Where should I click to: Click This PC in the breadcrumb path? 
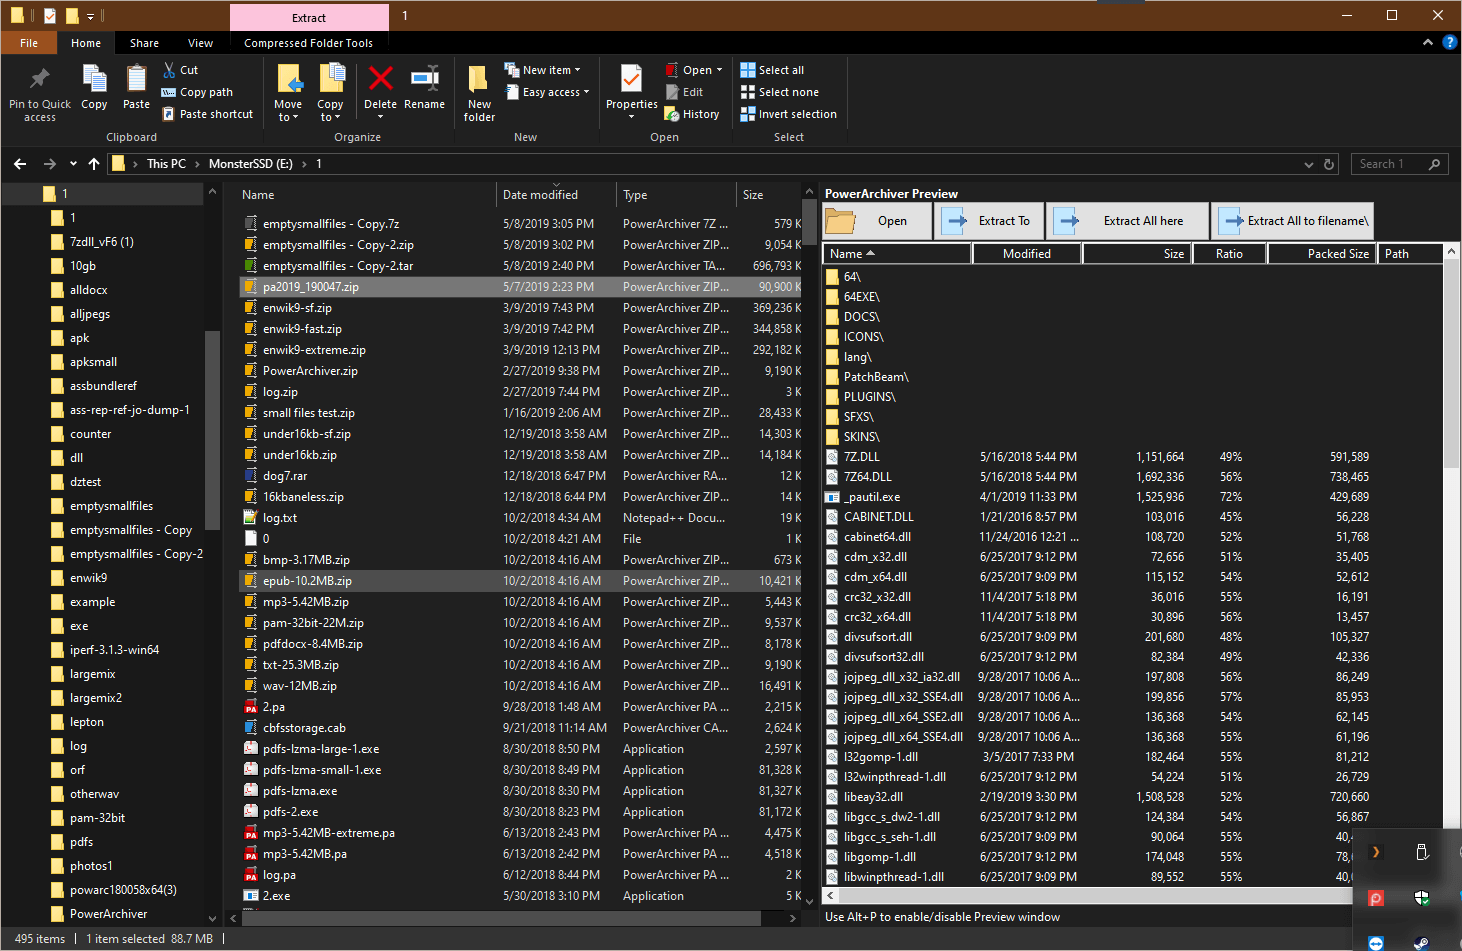166,164
